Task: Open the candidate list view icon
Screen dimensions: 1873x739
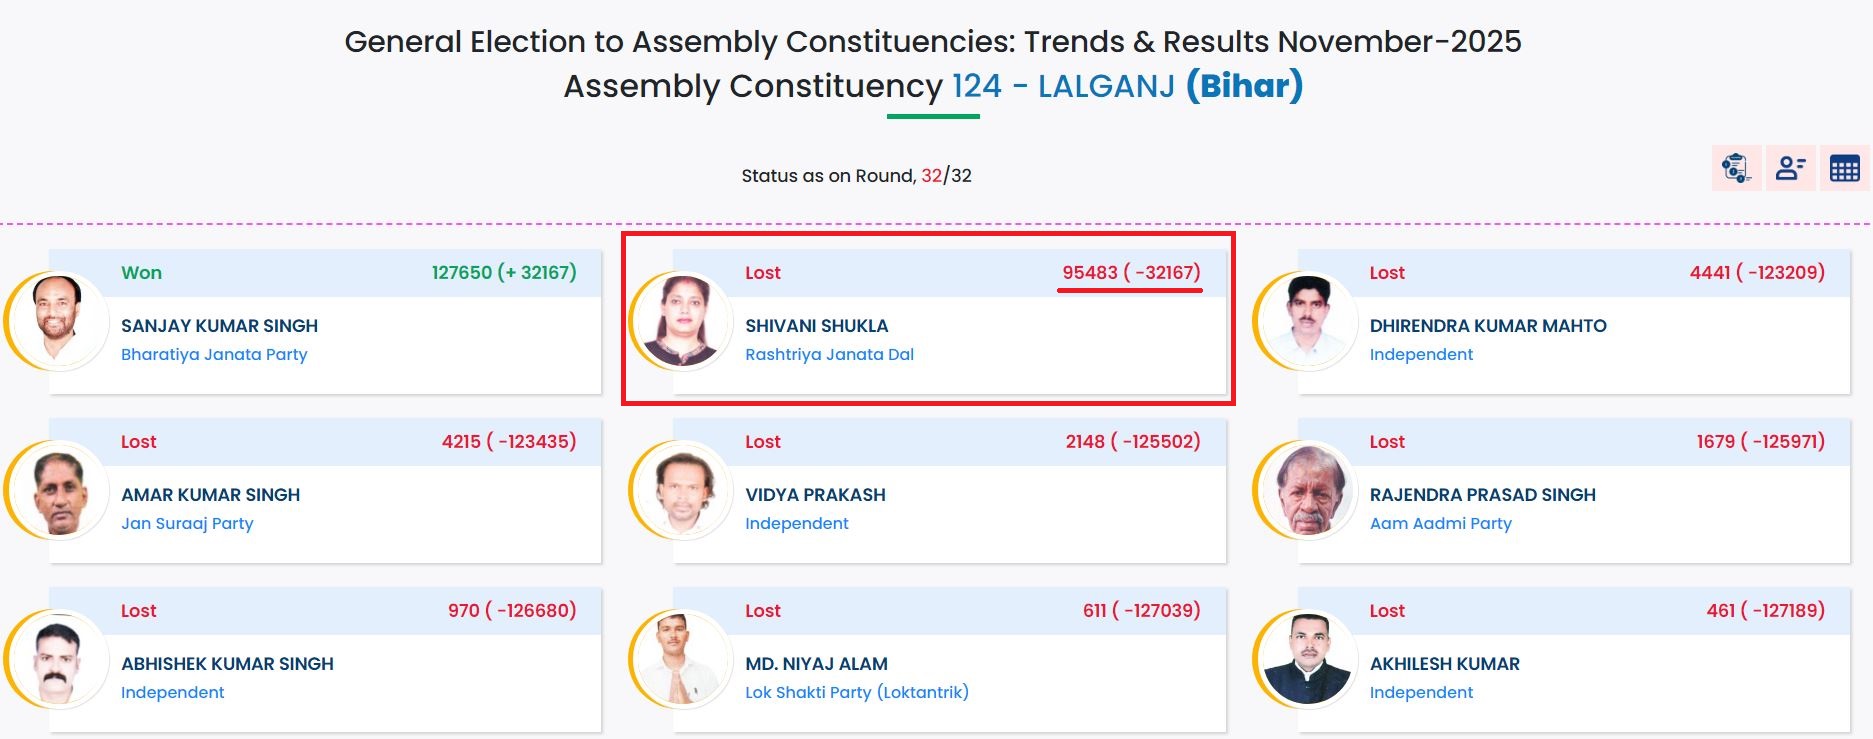Action: (1790, 168)
